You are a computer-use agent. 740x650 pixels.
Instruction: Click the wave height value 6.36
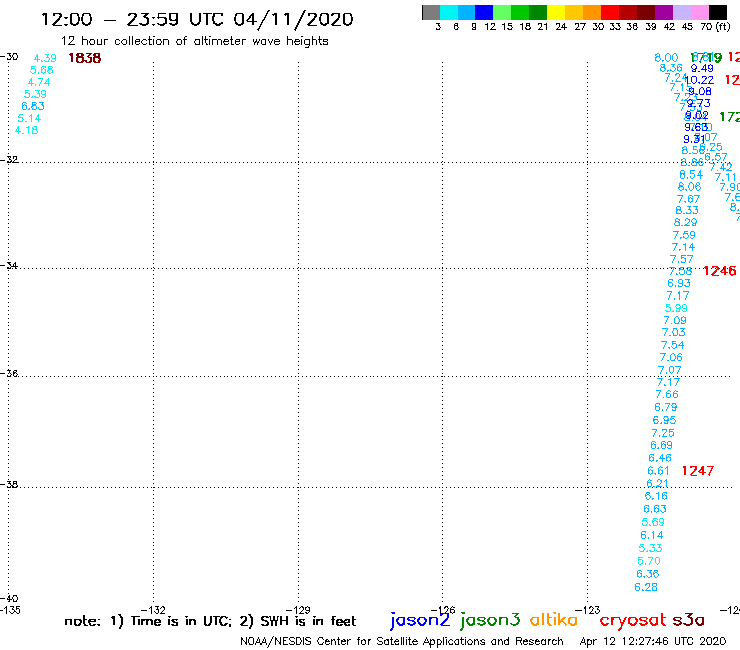click(x=648, y=574)
